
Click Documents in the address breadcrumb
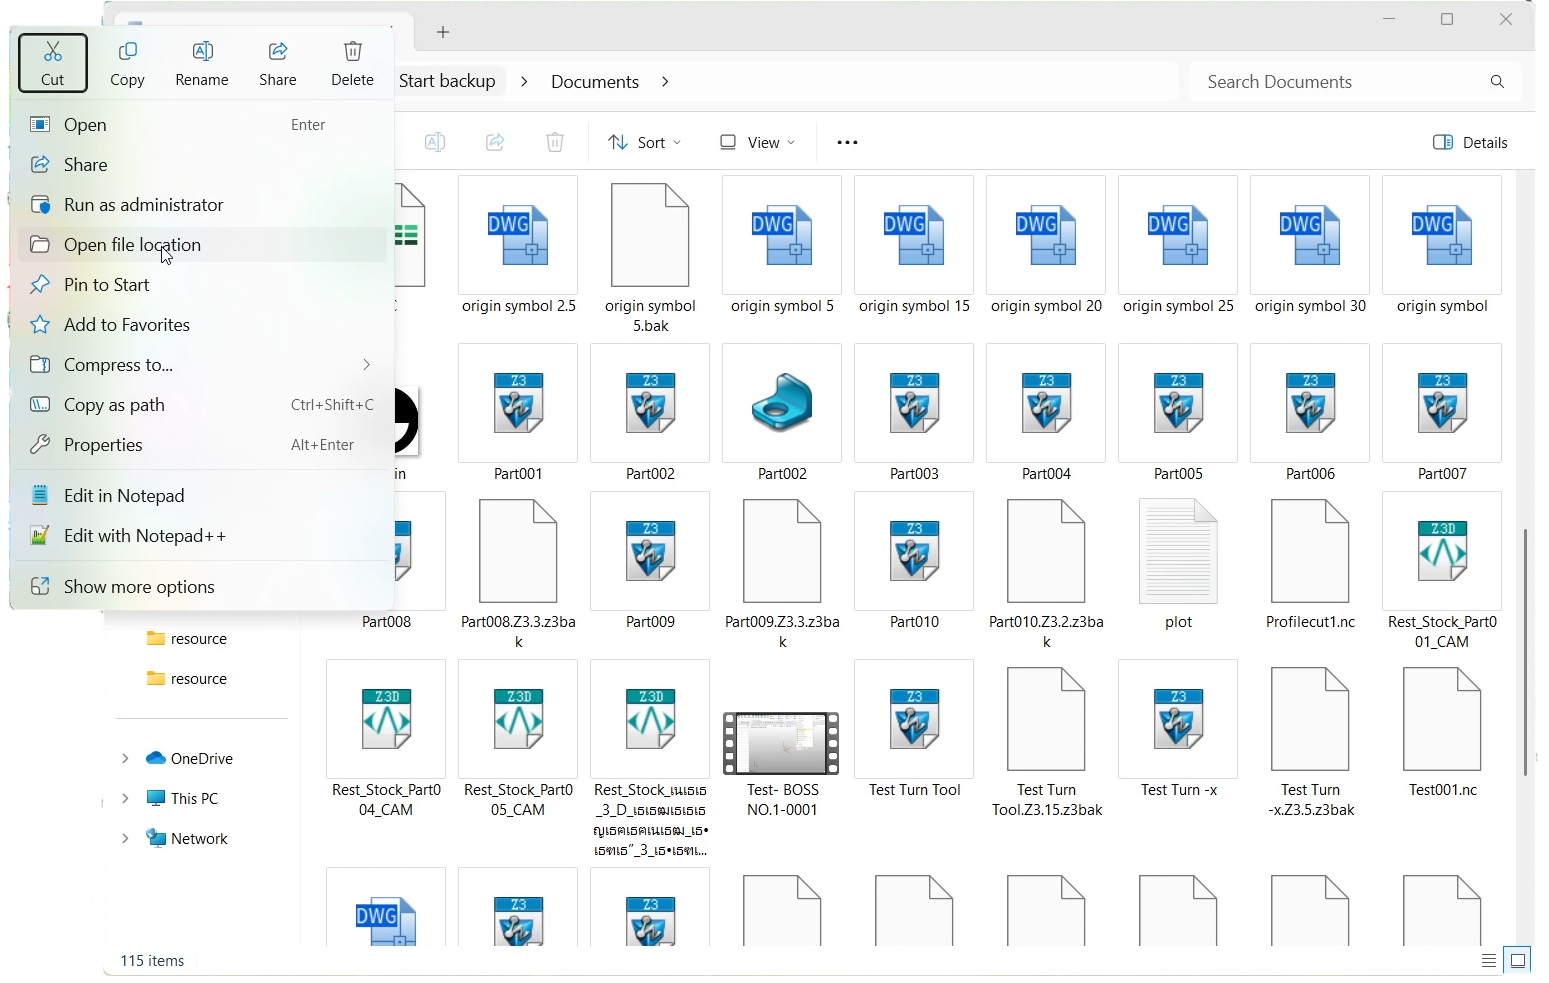[x=595, y=82]
